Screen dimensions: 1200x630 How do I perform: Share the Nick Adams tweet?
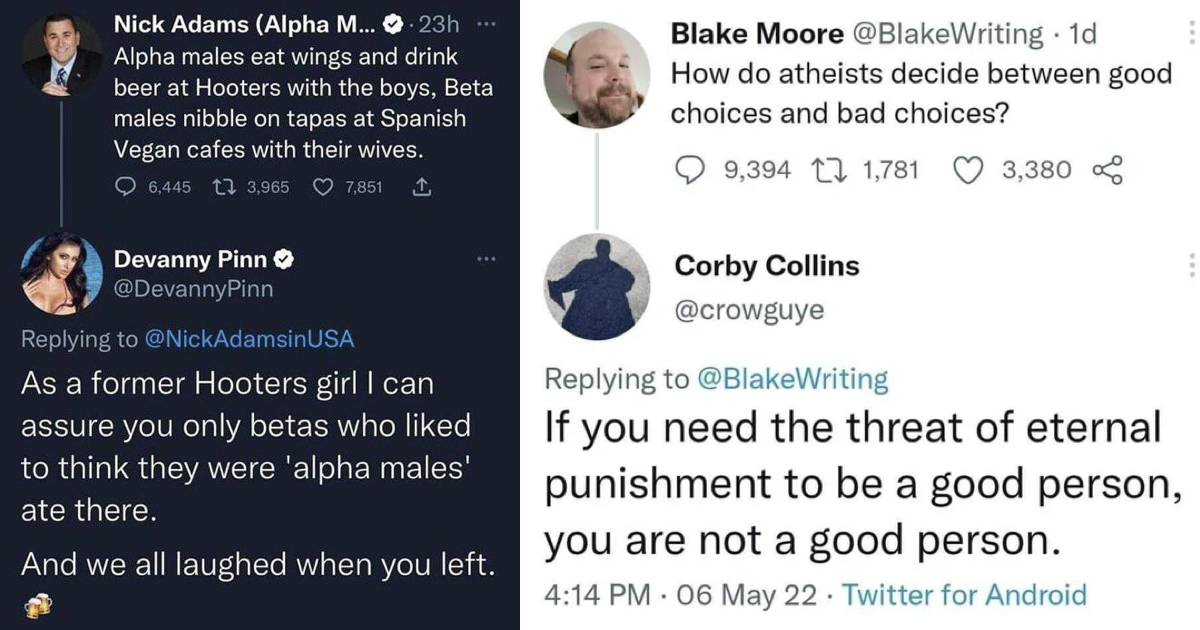click(421, 187)
